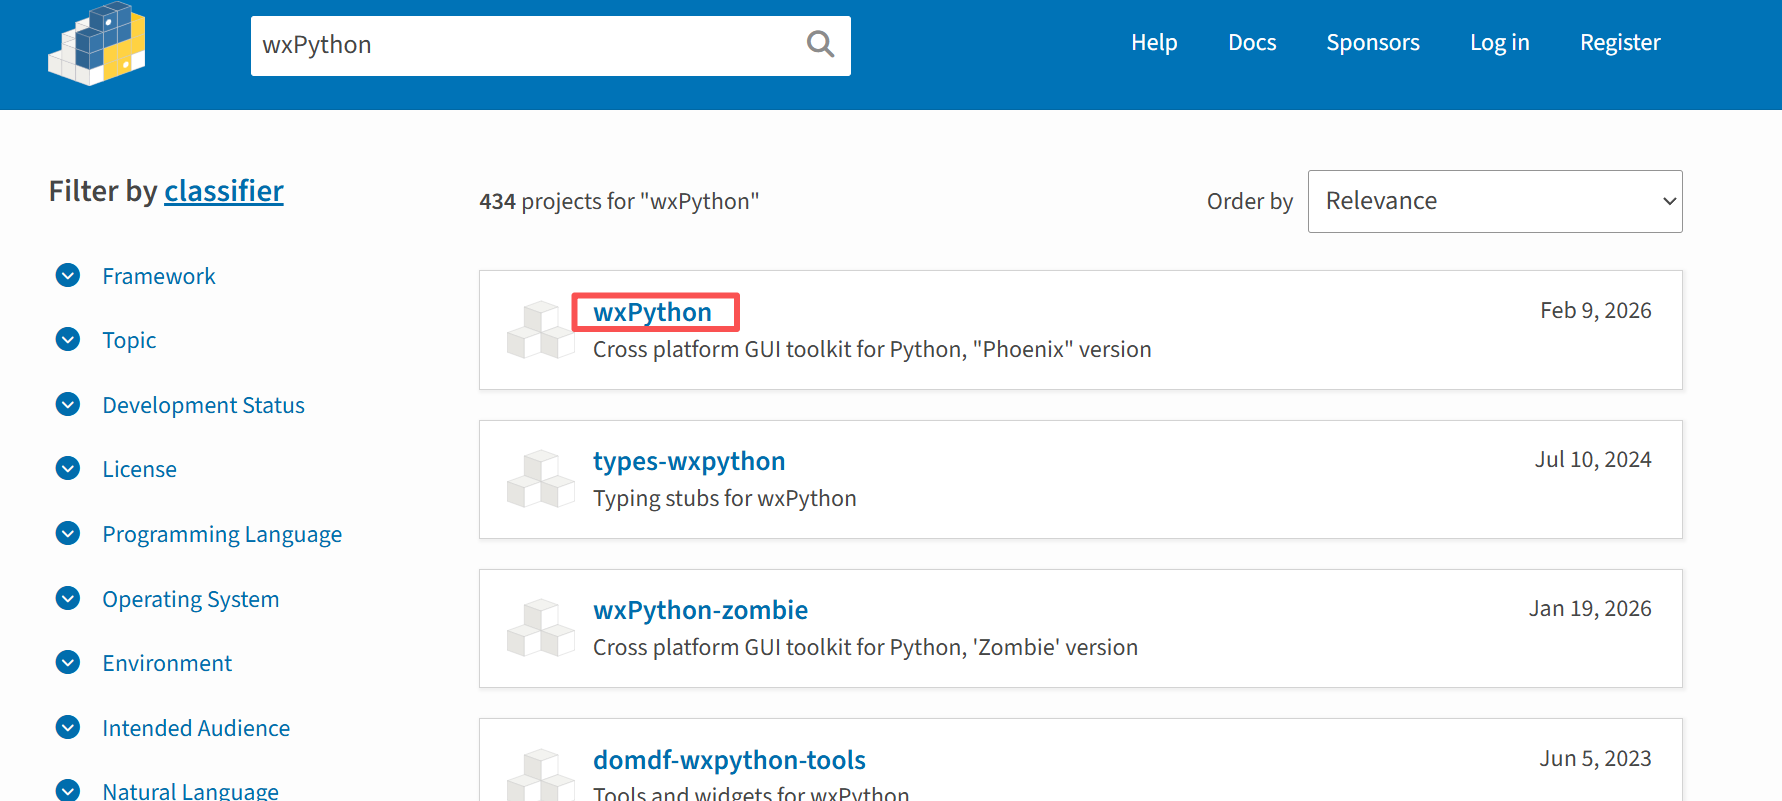This screenshot has height=801, width=1782.
Task: Open the domdf-wxpython-tools project link
Action: click(x=730, y=760)
